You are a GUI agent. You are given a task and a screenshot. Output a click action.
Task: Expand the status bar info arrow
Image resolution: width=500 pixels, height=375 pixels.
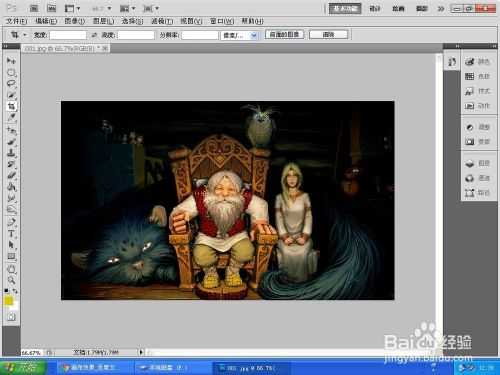pyautogui.click(x=141, y=352)
